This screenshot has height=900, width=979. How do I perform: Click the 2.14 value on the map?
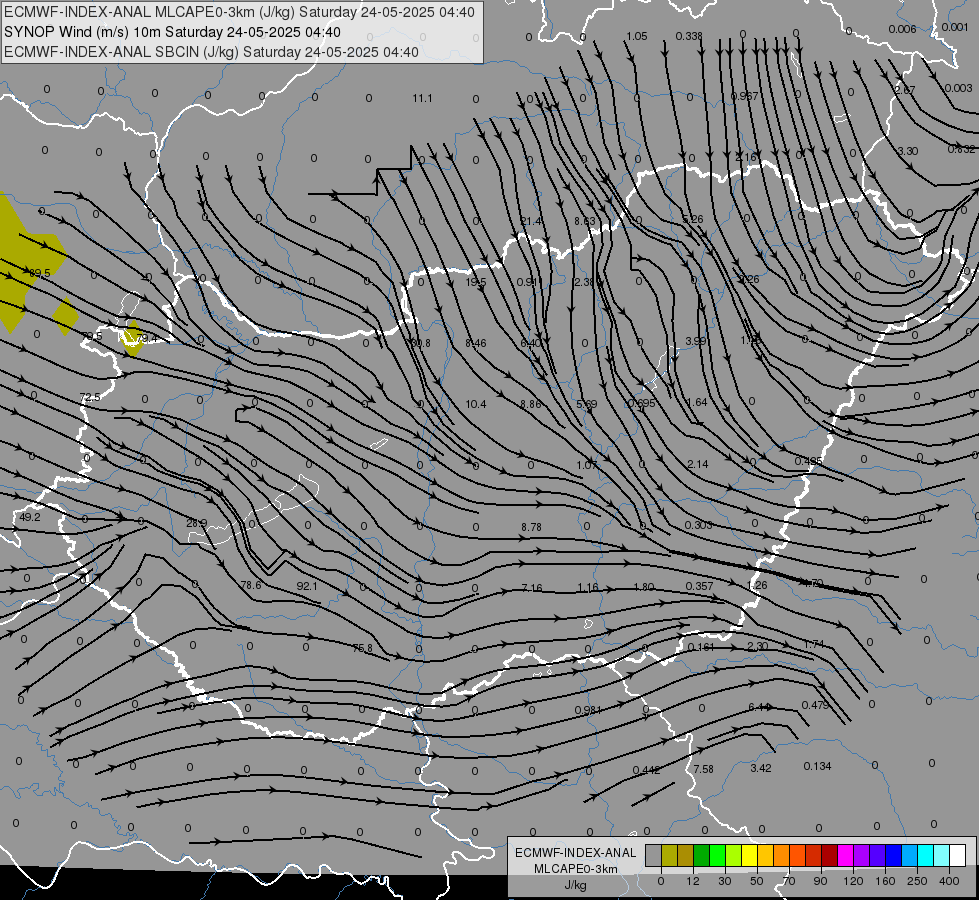697,464
